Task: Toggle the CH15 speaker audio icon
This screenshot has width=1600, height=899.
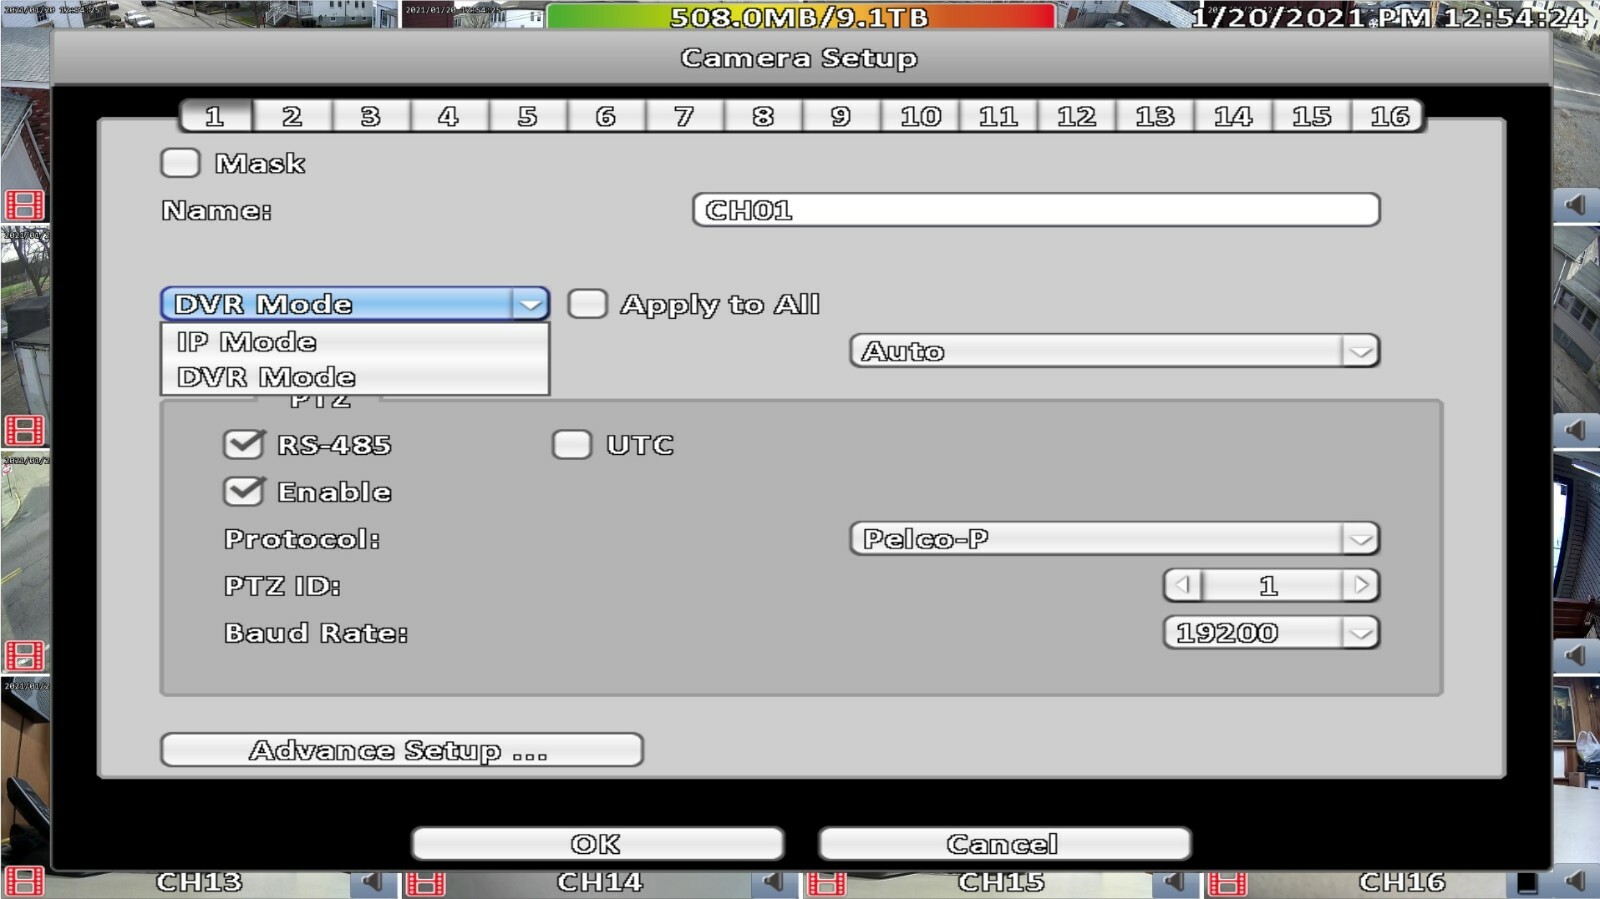Action: pyautogui.click(x=1174, y=882)
